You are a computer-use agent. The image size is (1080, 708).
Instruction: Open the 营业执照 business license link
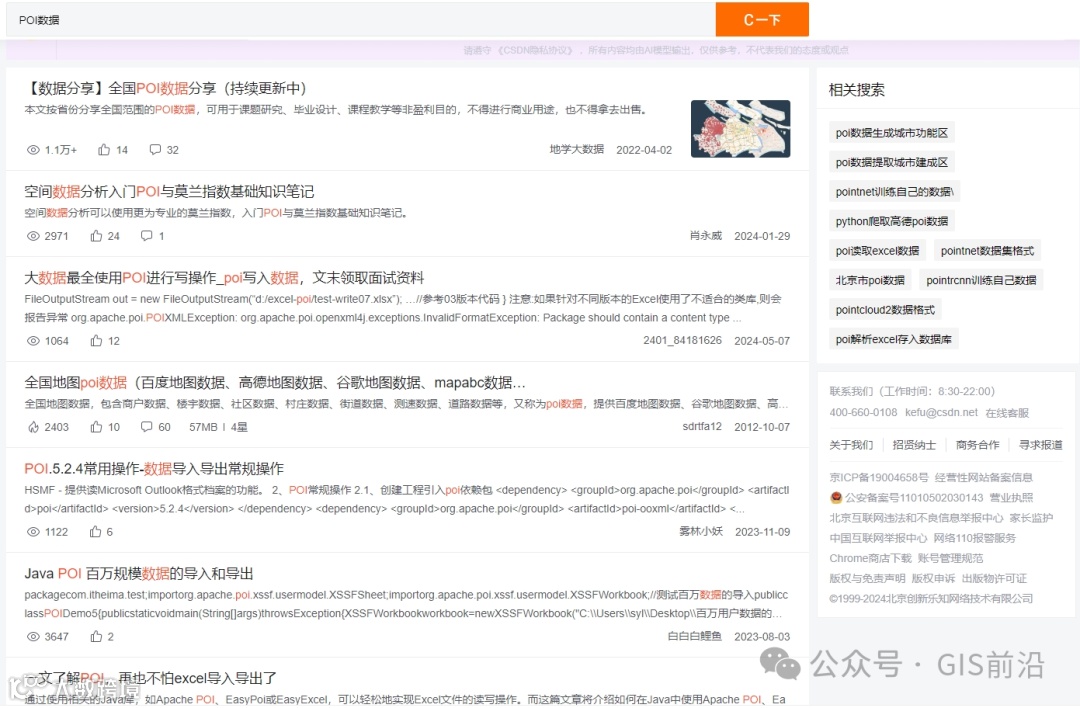(x=1011, y=497)
